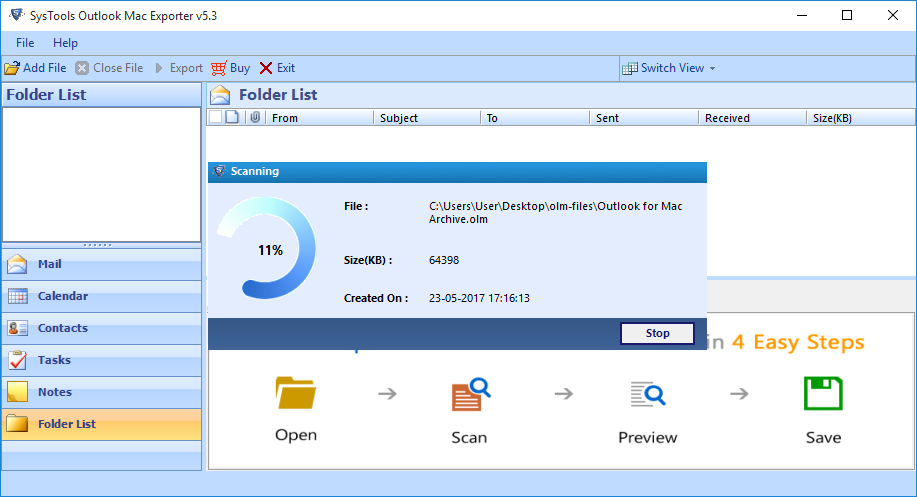Screen dimensions: 917x497
Task: Click the Save step floppy disk icon
Action: point(823,394)
